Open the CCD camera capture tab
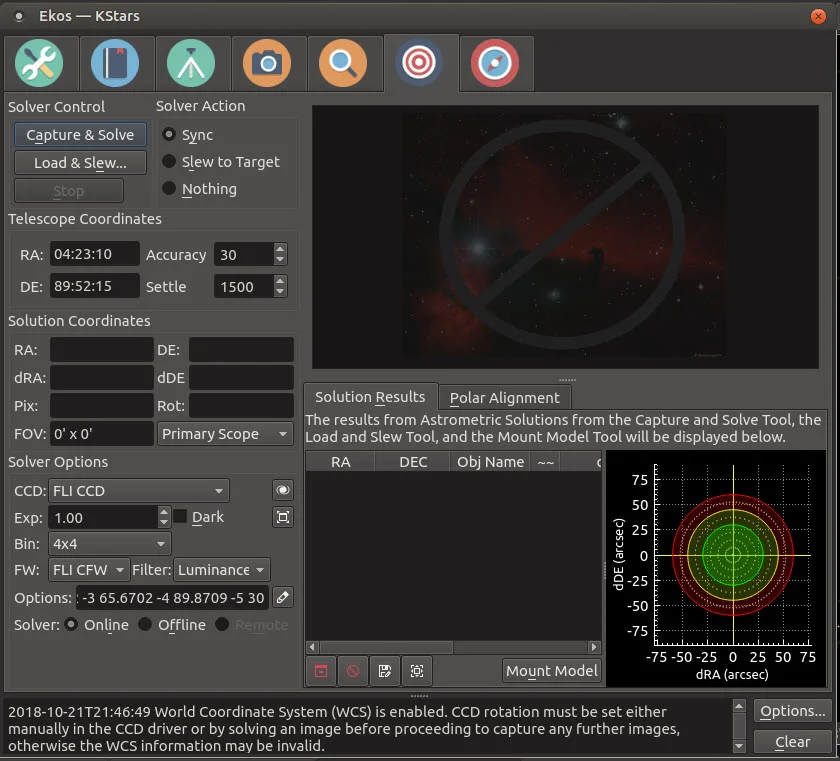Image resolution: width=840 pixels, height=761 pixels. point(267,63)
